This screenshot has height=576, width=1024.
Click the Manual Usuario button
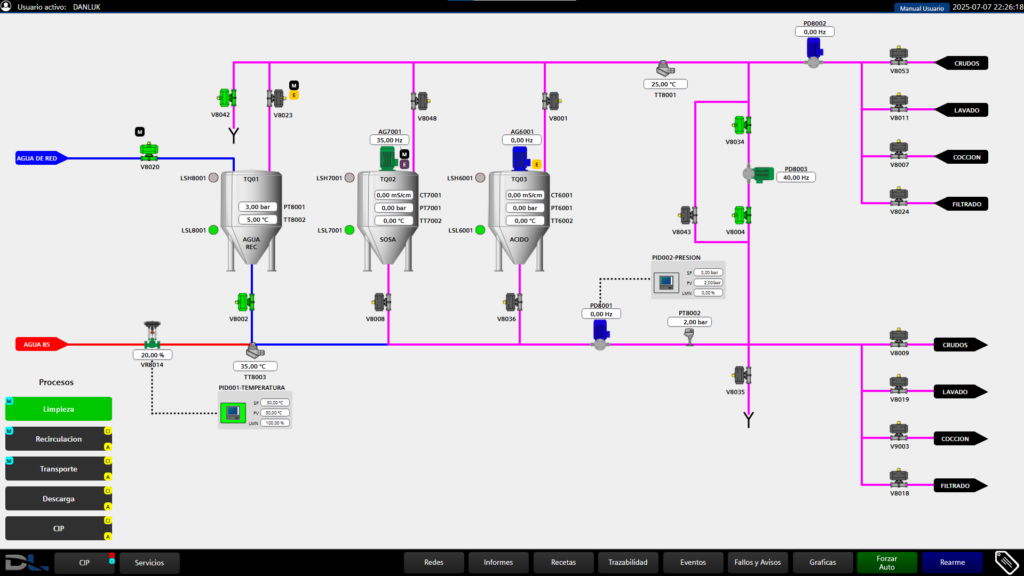tap(921, 8)
